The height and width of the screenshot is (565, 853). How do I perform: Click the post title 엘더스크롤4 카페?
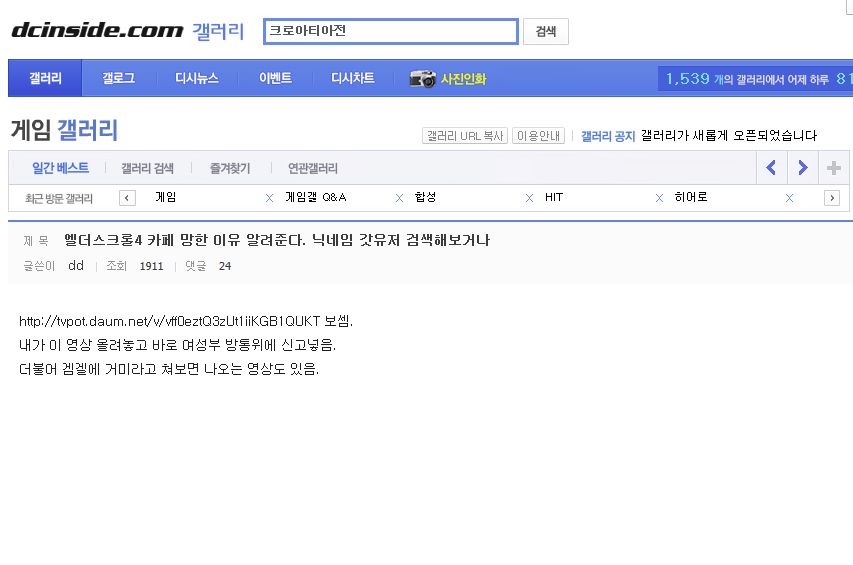point(277,240)
